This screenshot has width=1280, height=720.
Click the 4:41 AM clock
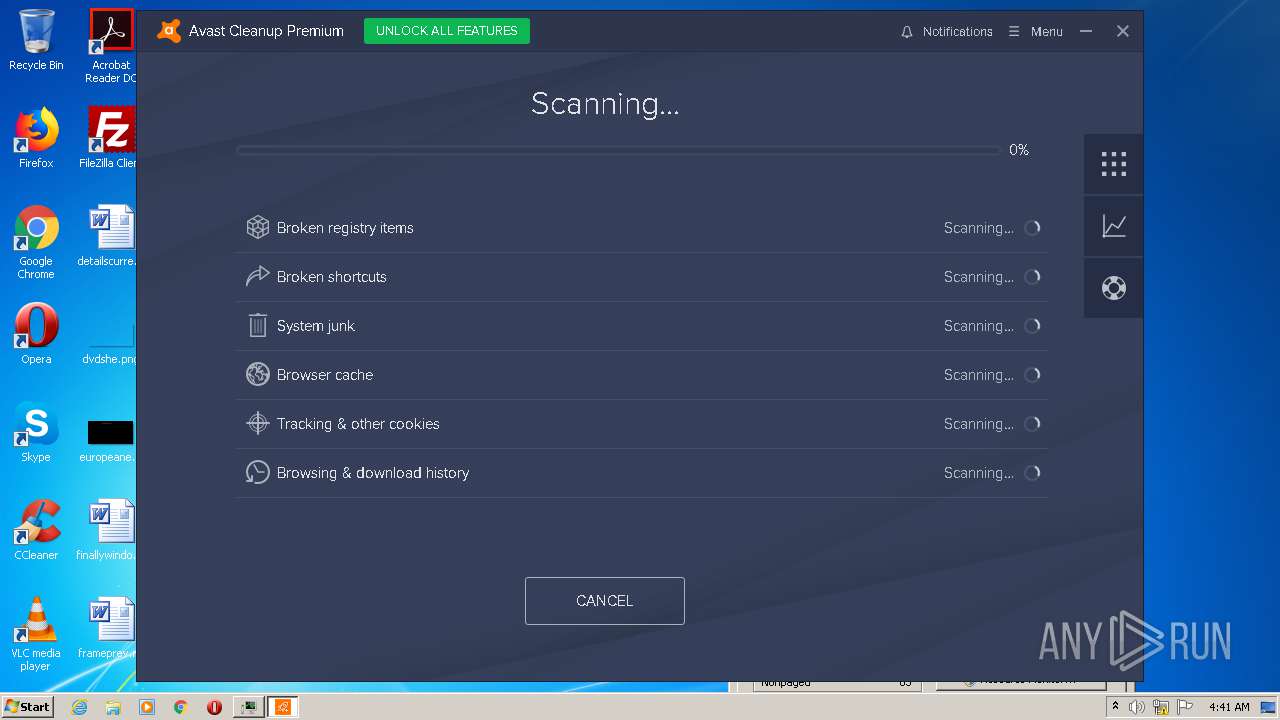pyautogui.click(x=1229, y=707)
